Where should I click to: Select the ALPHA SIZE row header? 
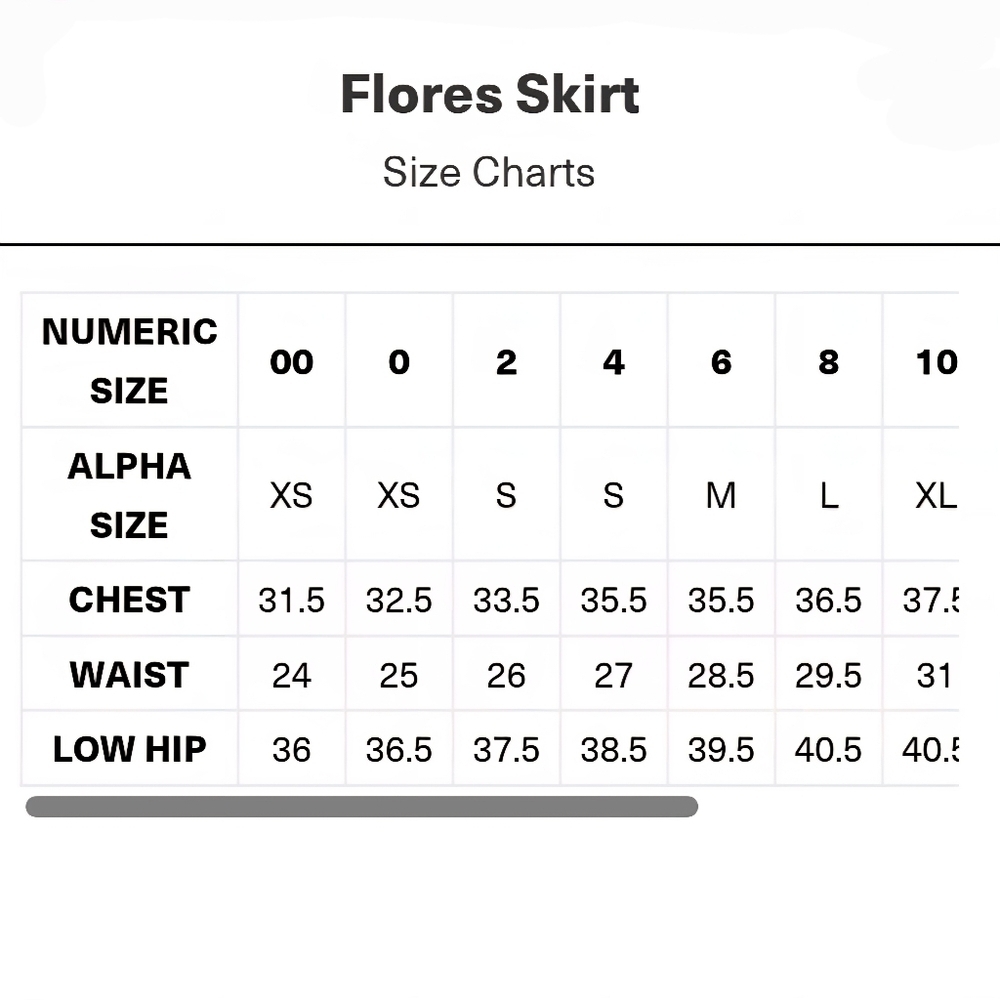click(x=129, y=495)
